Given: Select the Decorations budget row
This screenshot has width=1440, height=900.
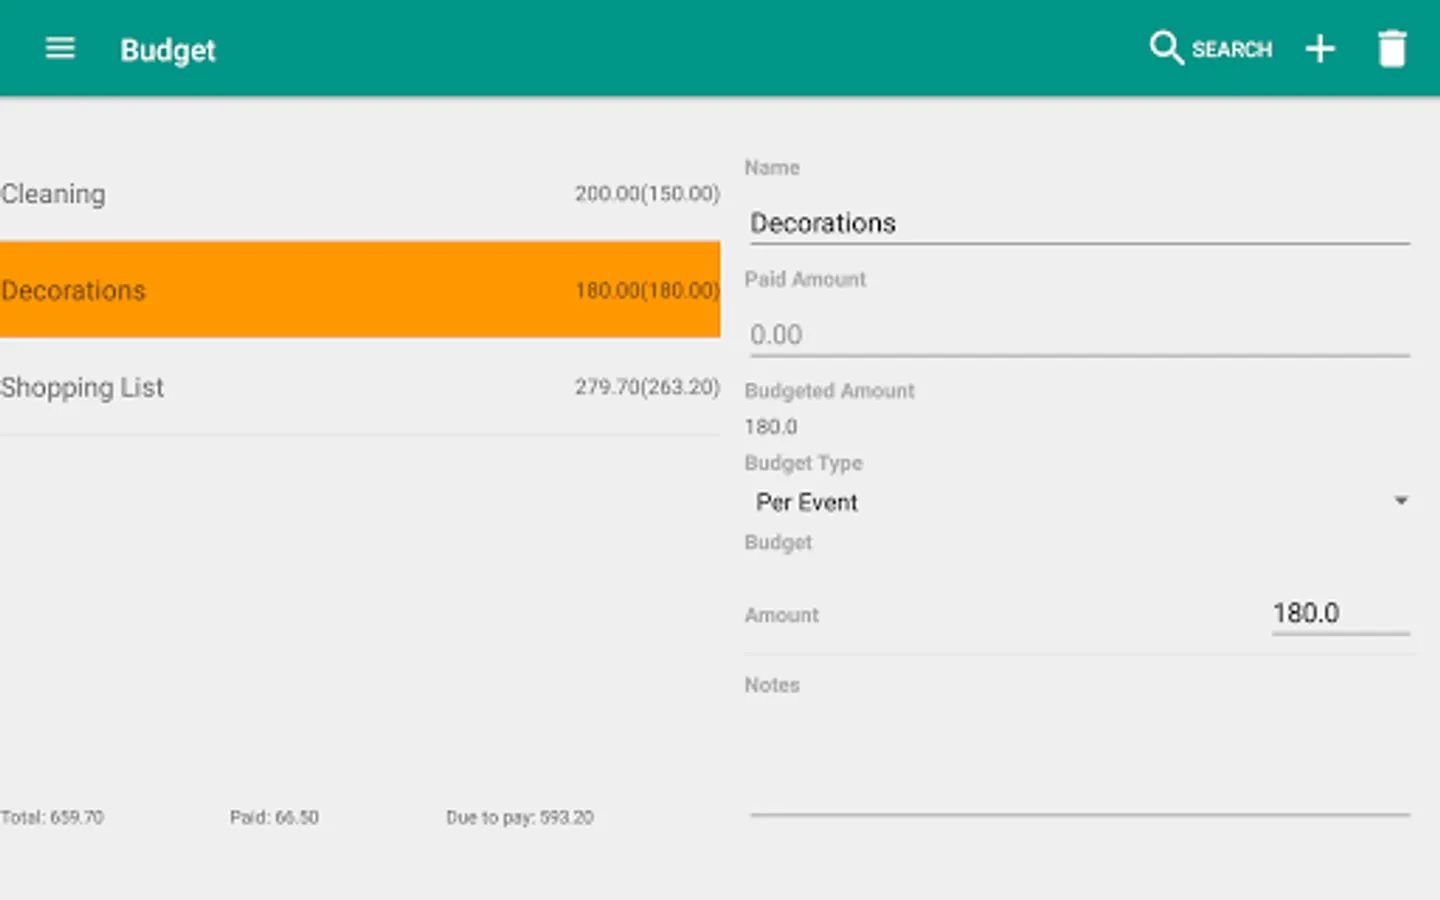Looking at the screenshot, I should (x=360, y=290).
